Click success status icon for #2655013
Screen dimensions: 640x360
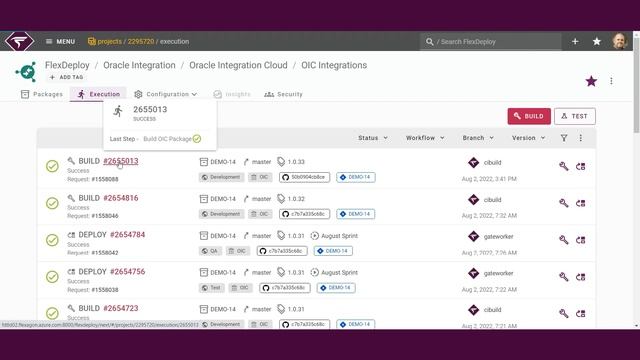[x=52, y=166]
